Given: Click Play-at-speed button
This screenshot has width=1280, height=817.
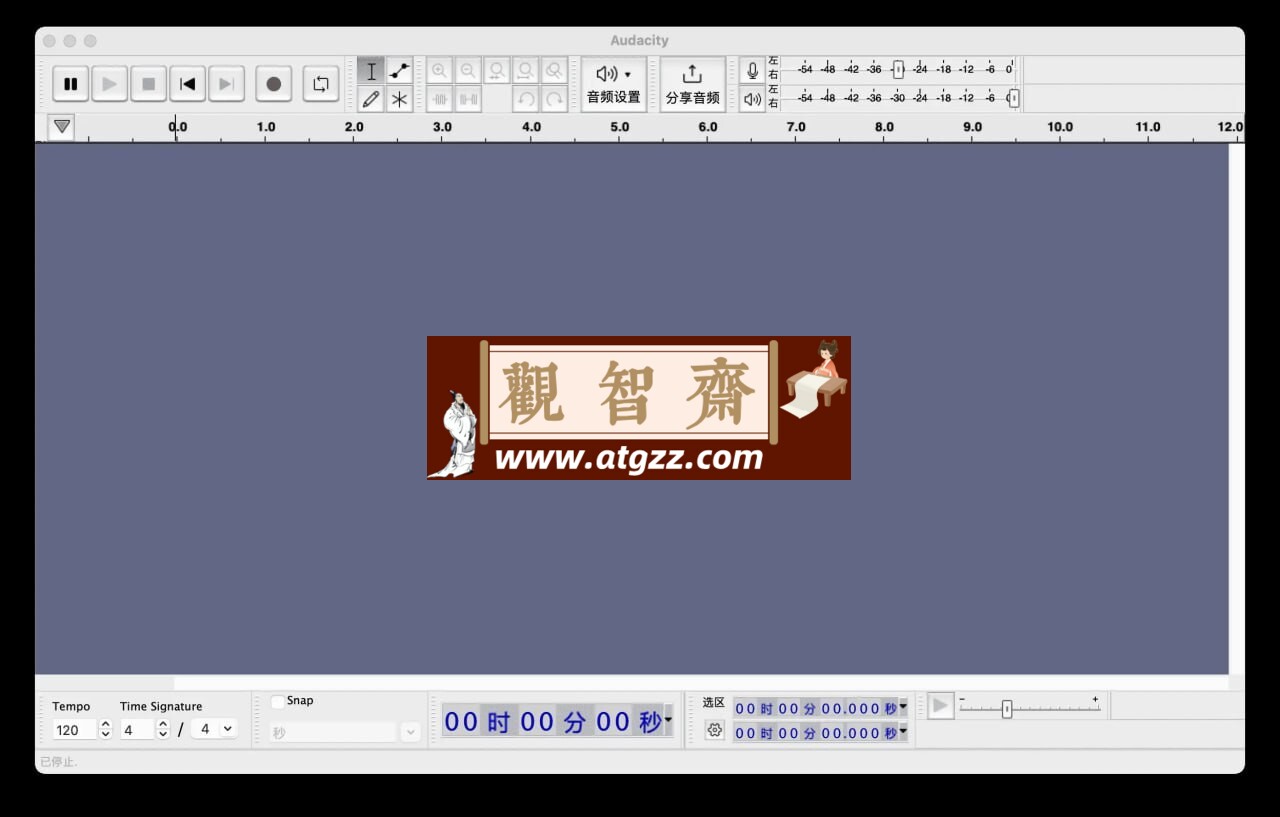Looking at the screenshot, I should (x=941, y=706).
